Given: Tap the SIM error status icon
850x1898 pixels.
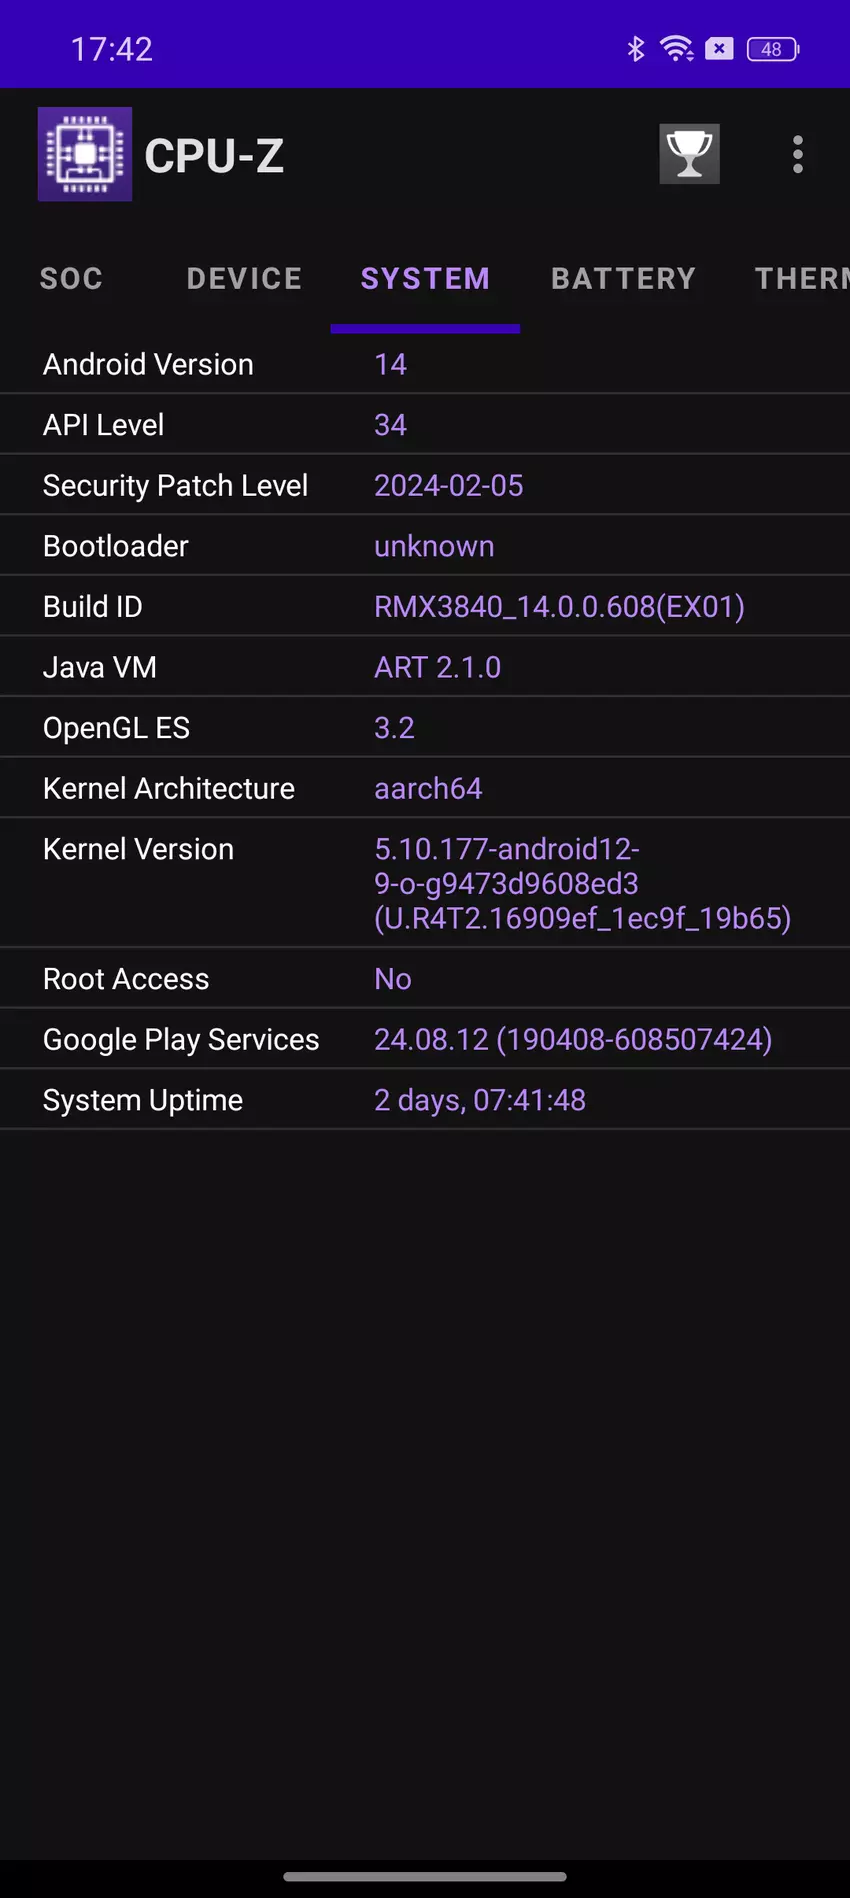Looking at the screenshot, I should point(719,48).
